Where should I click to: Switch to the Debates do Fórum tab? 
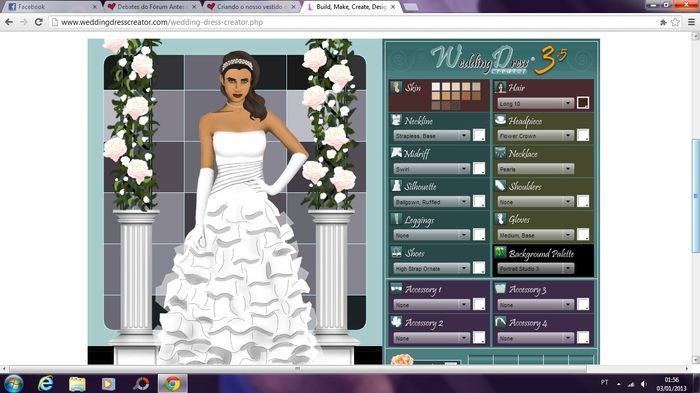pyautogui.click(x=152, y=7)
